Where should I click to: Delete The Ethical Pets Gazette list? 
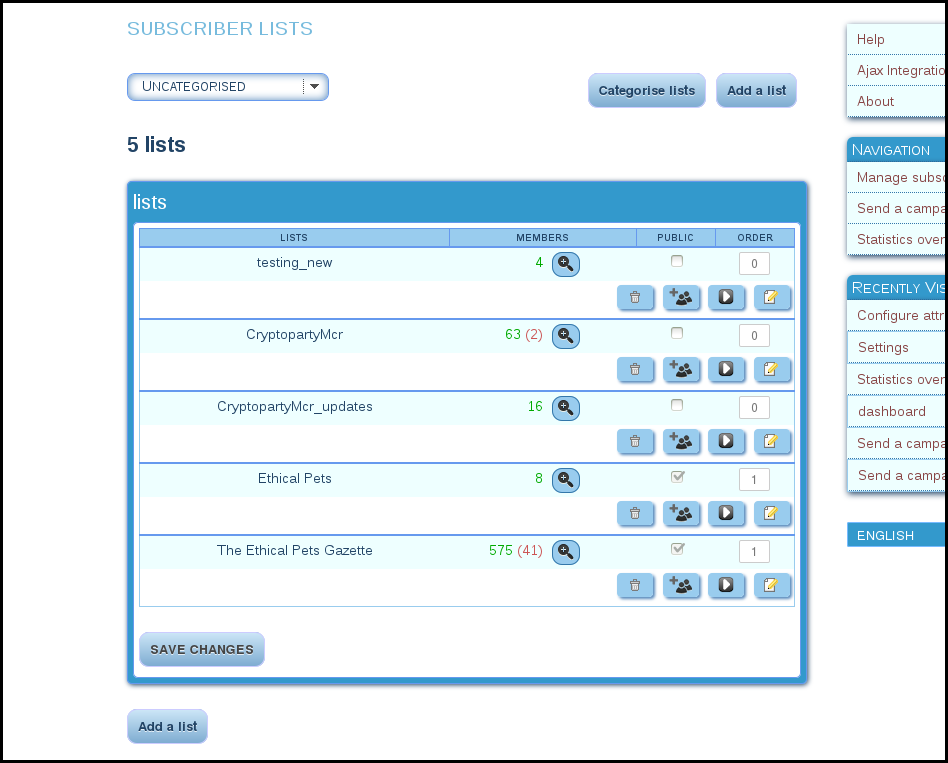coord(636,585)
